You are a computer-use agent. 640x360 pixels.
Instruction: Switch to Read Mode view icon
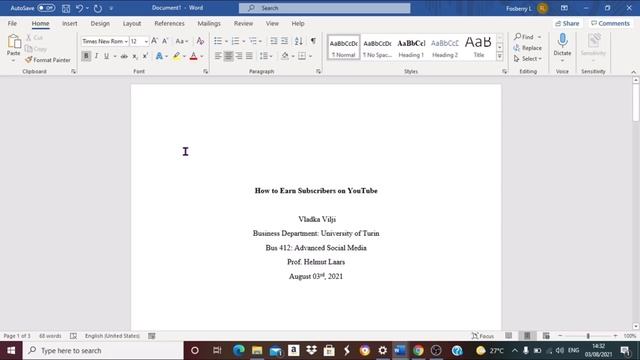[x=509, y=336]
